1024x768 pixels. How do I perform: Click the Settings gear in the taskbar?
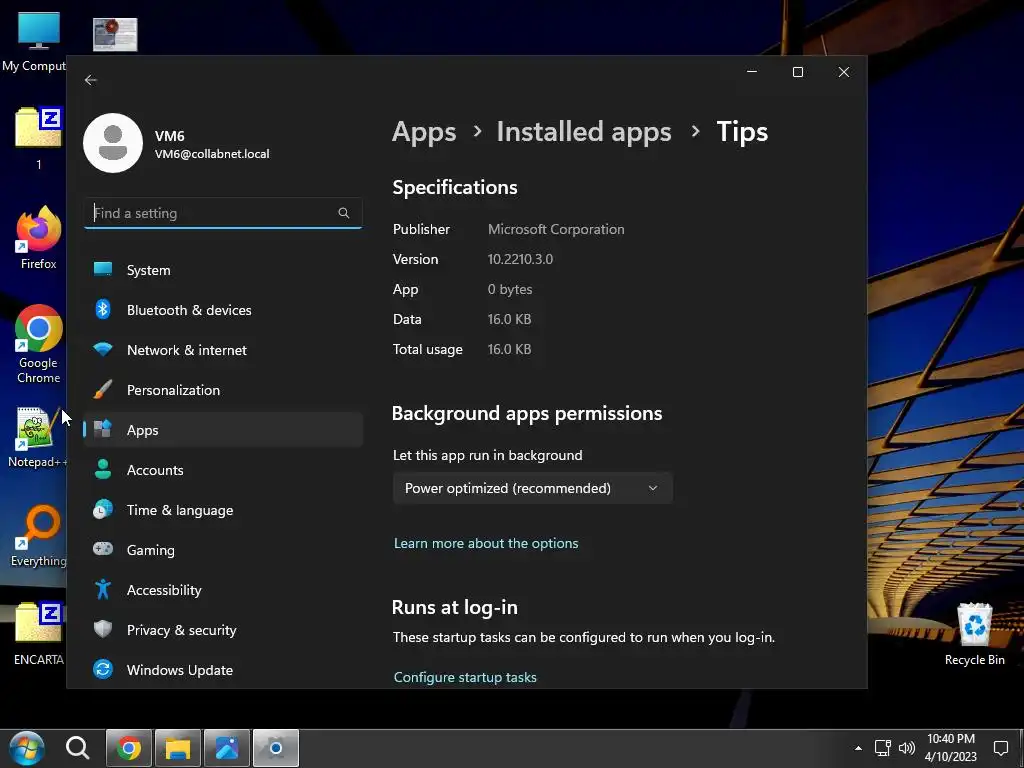click(x=276, y=748)
